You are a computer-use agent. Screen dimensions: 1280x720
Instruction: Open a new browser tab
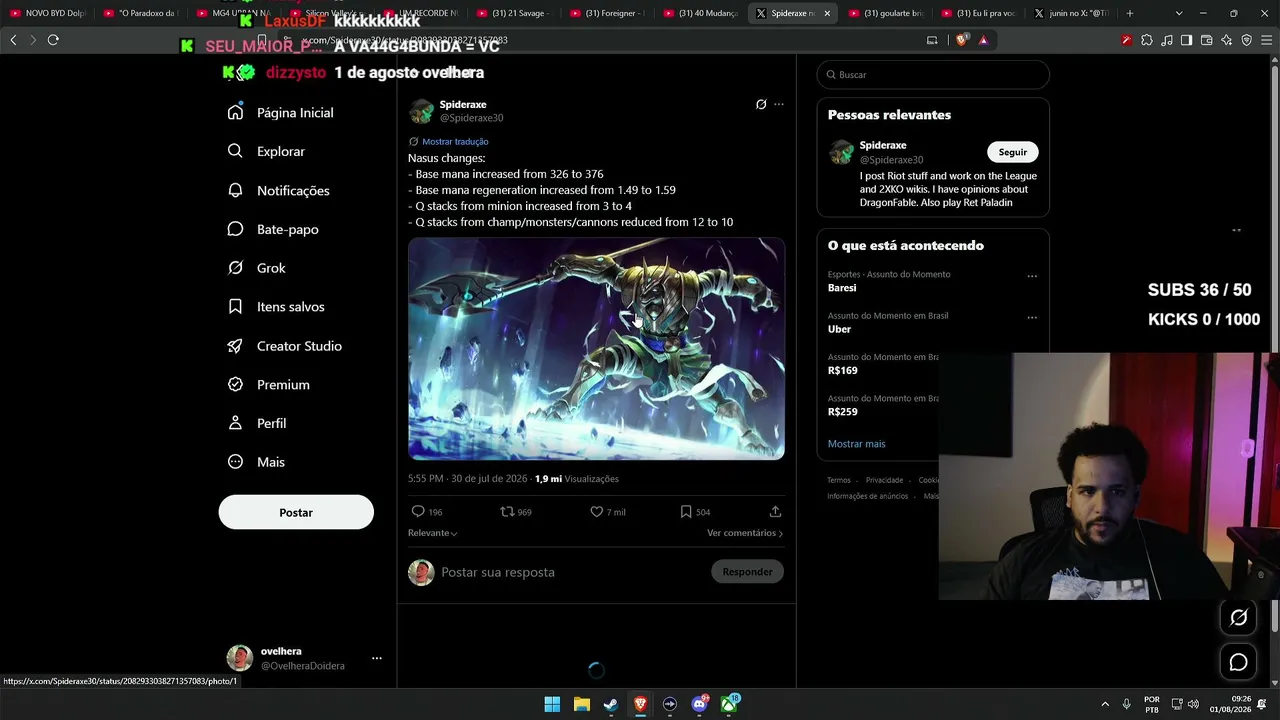(1130, 13)
